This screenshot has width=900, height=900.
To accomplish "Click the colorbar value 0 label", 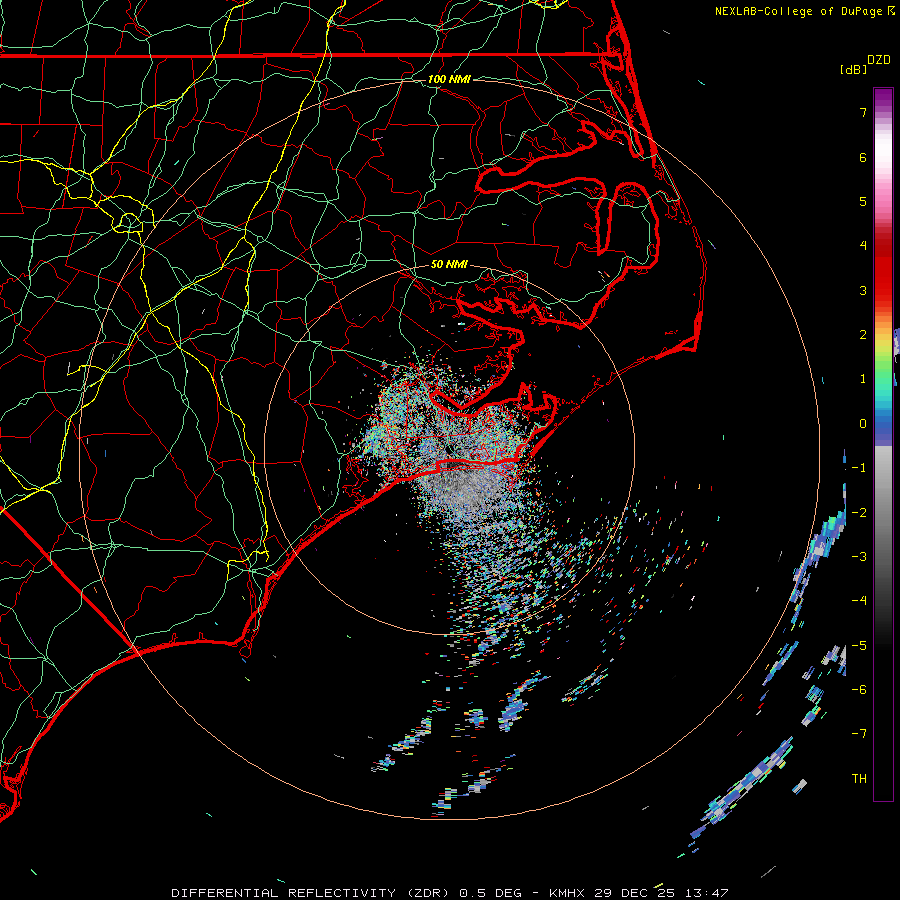I will pyautogui.click(x=863, y=424).
